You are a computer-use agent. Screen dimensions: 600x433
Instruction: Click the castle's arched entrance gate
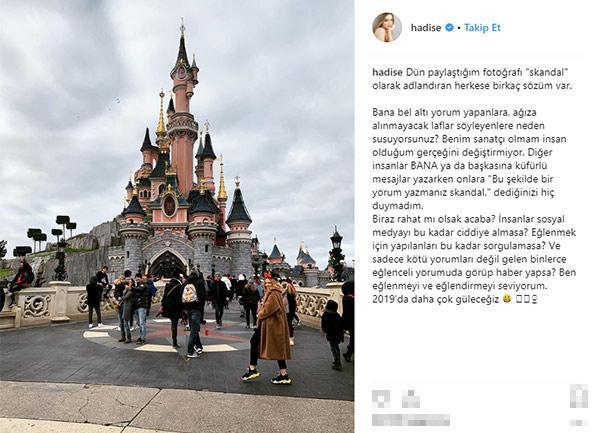pyautogui.click(x=167, y=264)
